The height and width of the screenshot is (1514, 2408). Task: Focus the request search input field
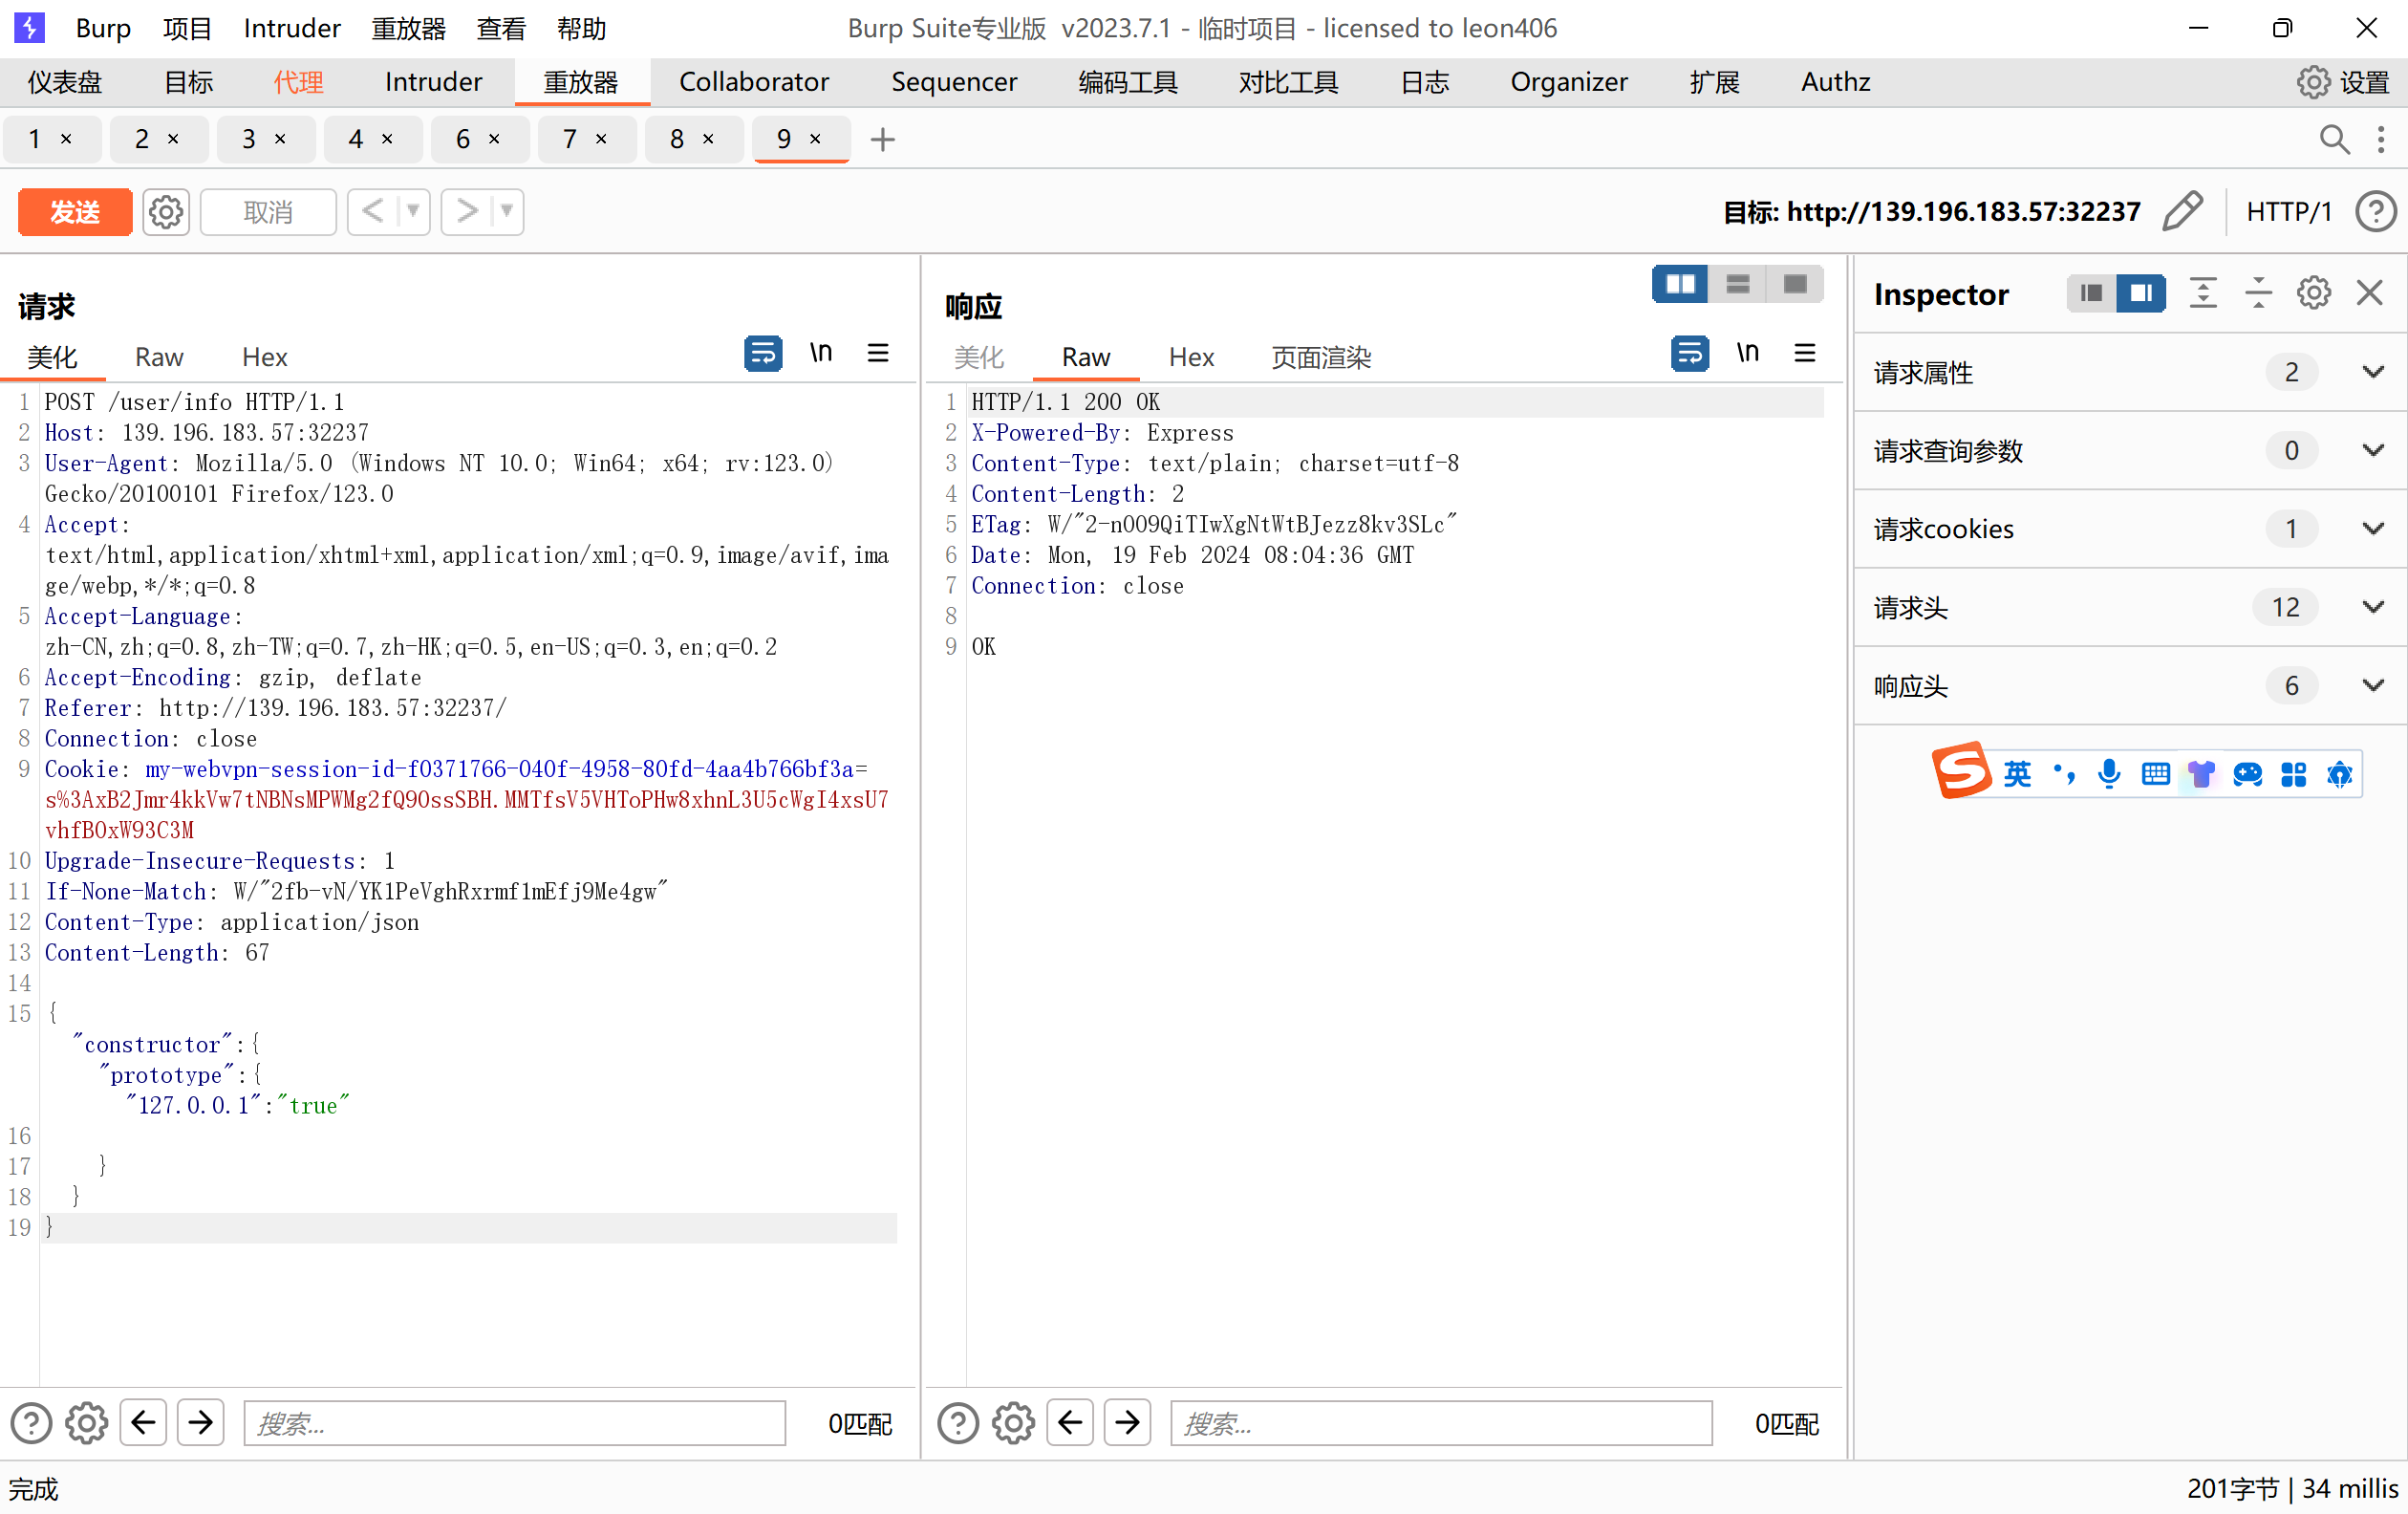[514, 1422]
